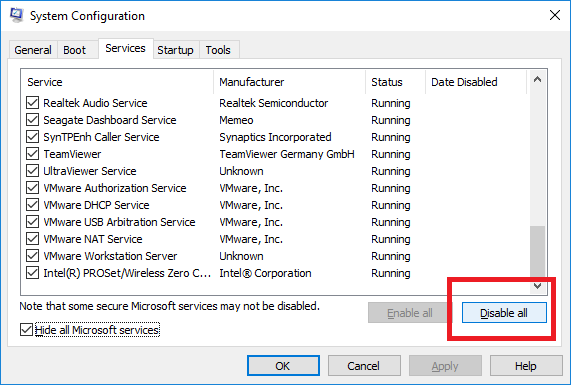Select the Memeo manufacturer cell
The width and height of the screenshot is (571, 385).
[x=236, y=120]
